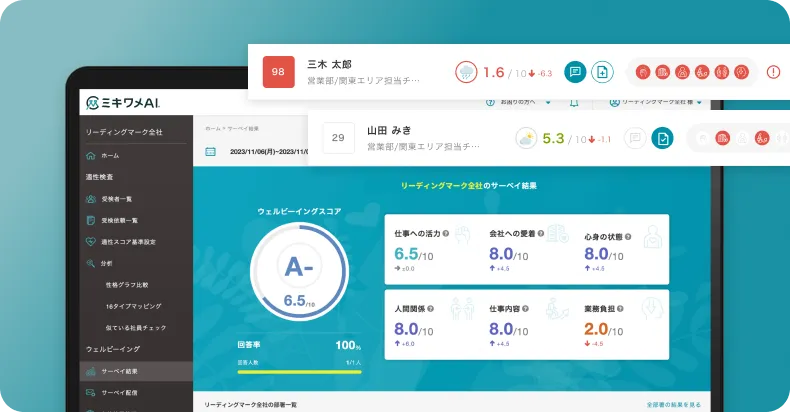Open 16タイプマッピング in the sidebar
Image resolution: width=790 pixels, height=412 pixels.
[x=136, y=306]
